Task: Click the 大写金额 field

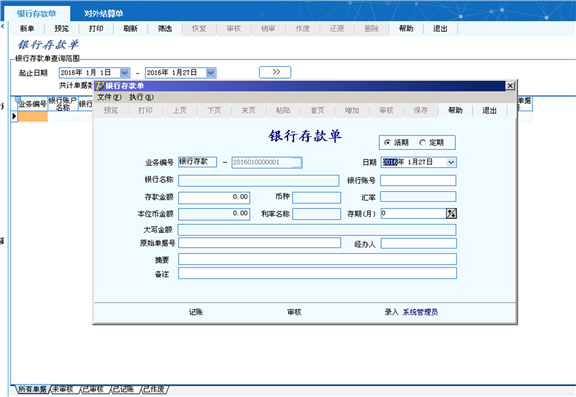Action: pos(317,230)
